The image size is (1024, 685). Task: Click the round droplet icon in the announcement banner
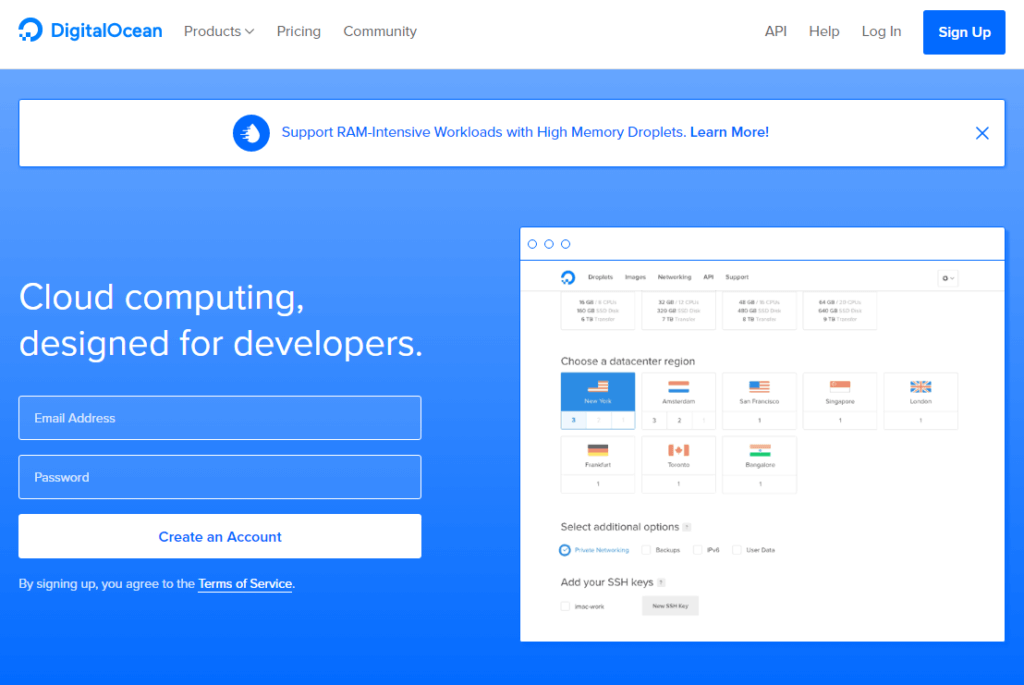tap(251, 133)
